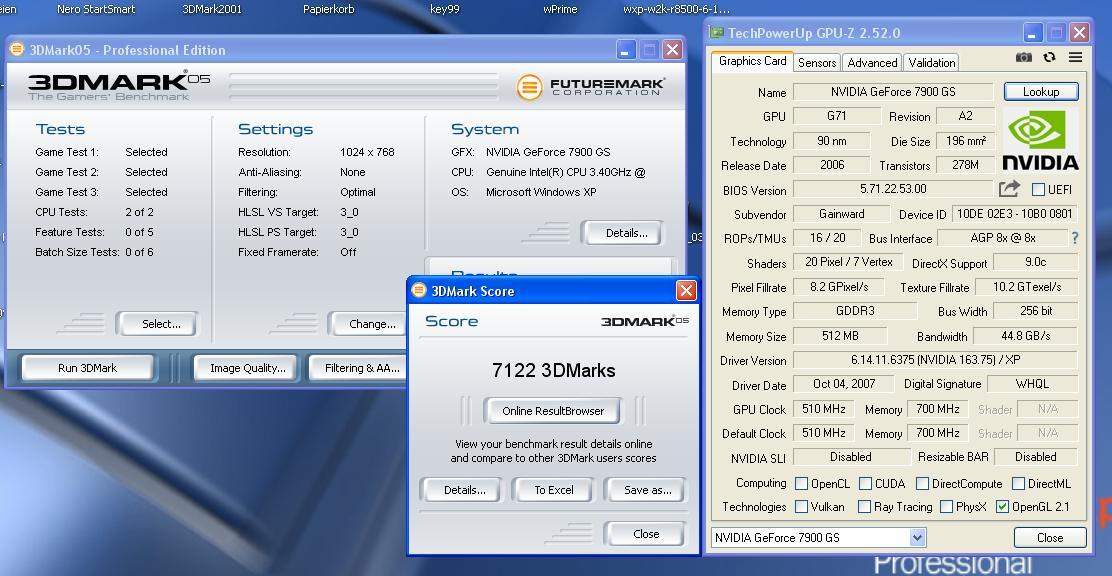The image size is (1112, 576).
Task: Click the bus interface question mark
Action: [x=1075, y=238]
